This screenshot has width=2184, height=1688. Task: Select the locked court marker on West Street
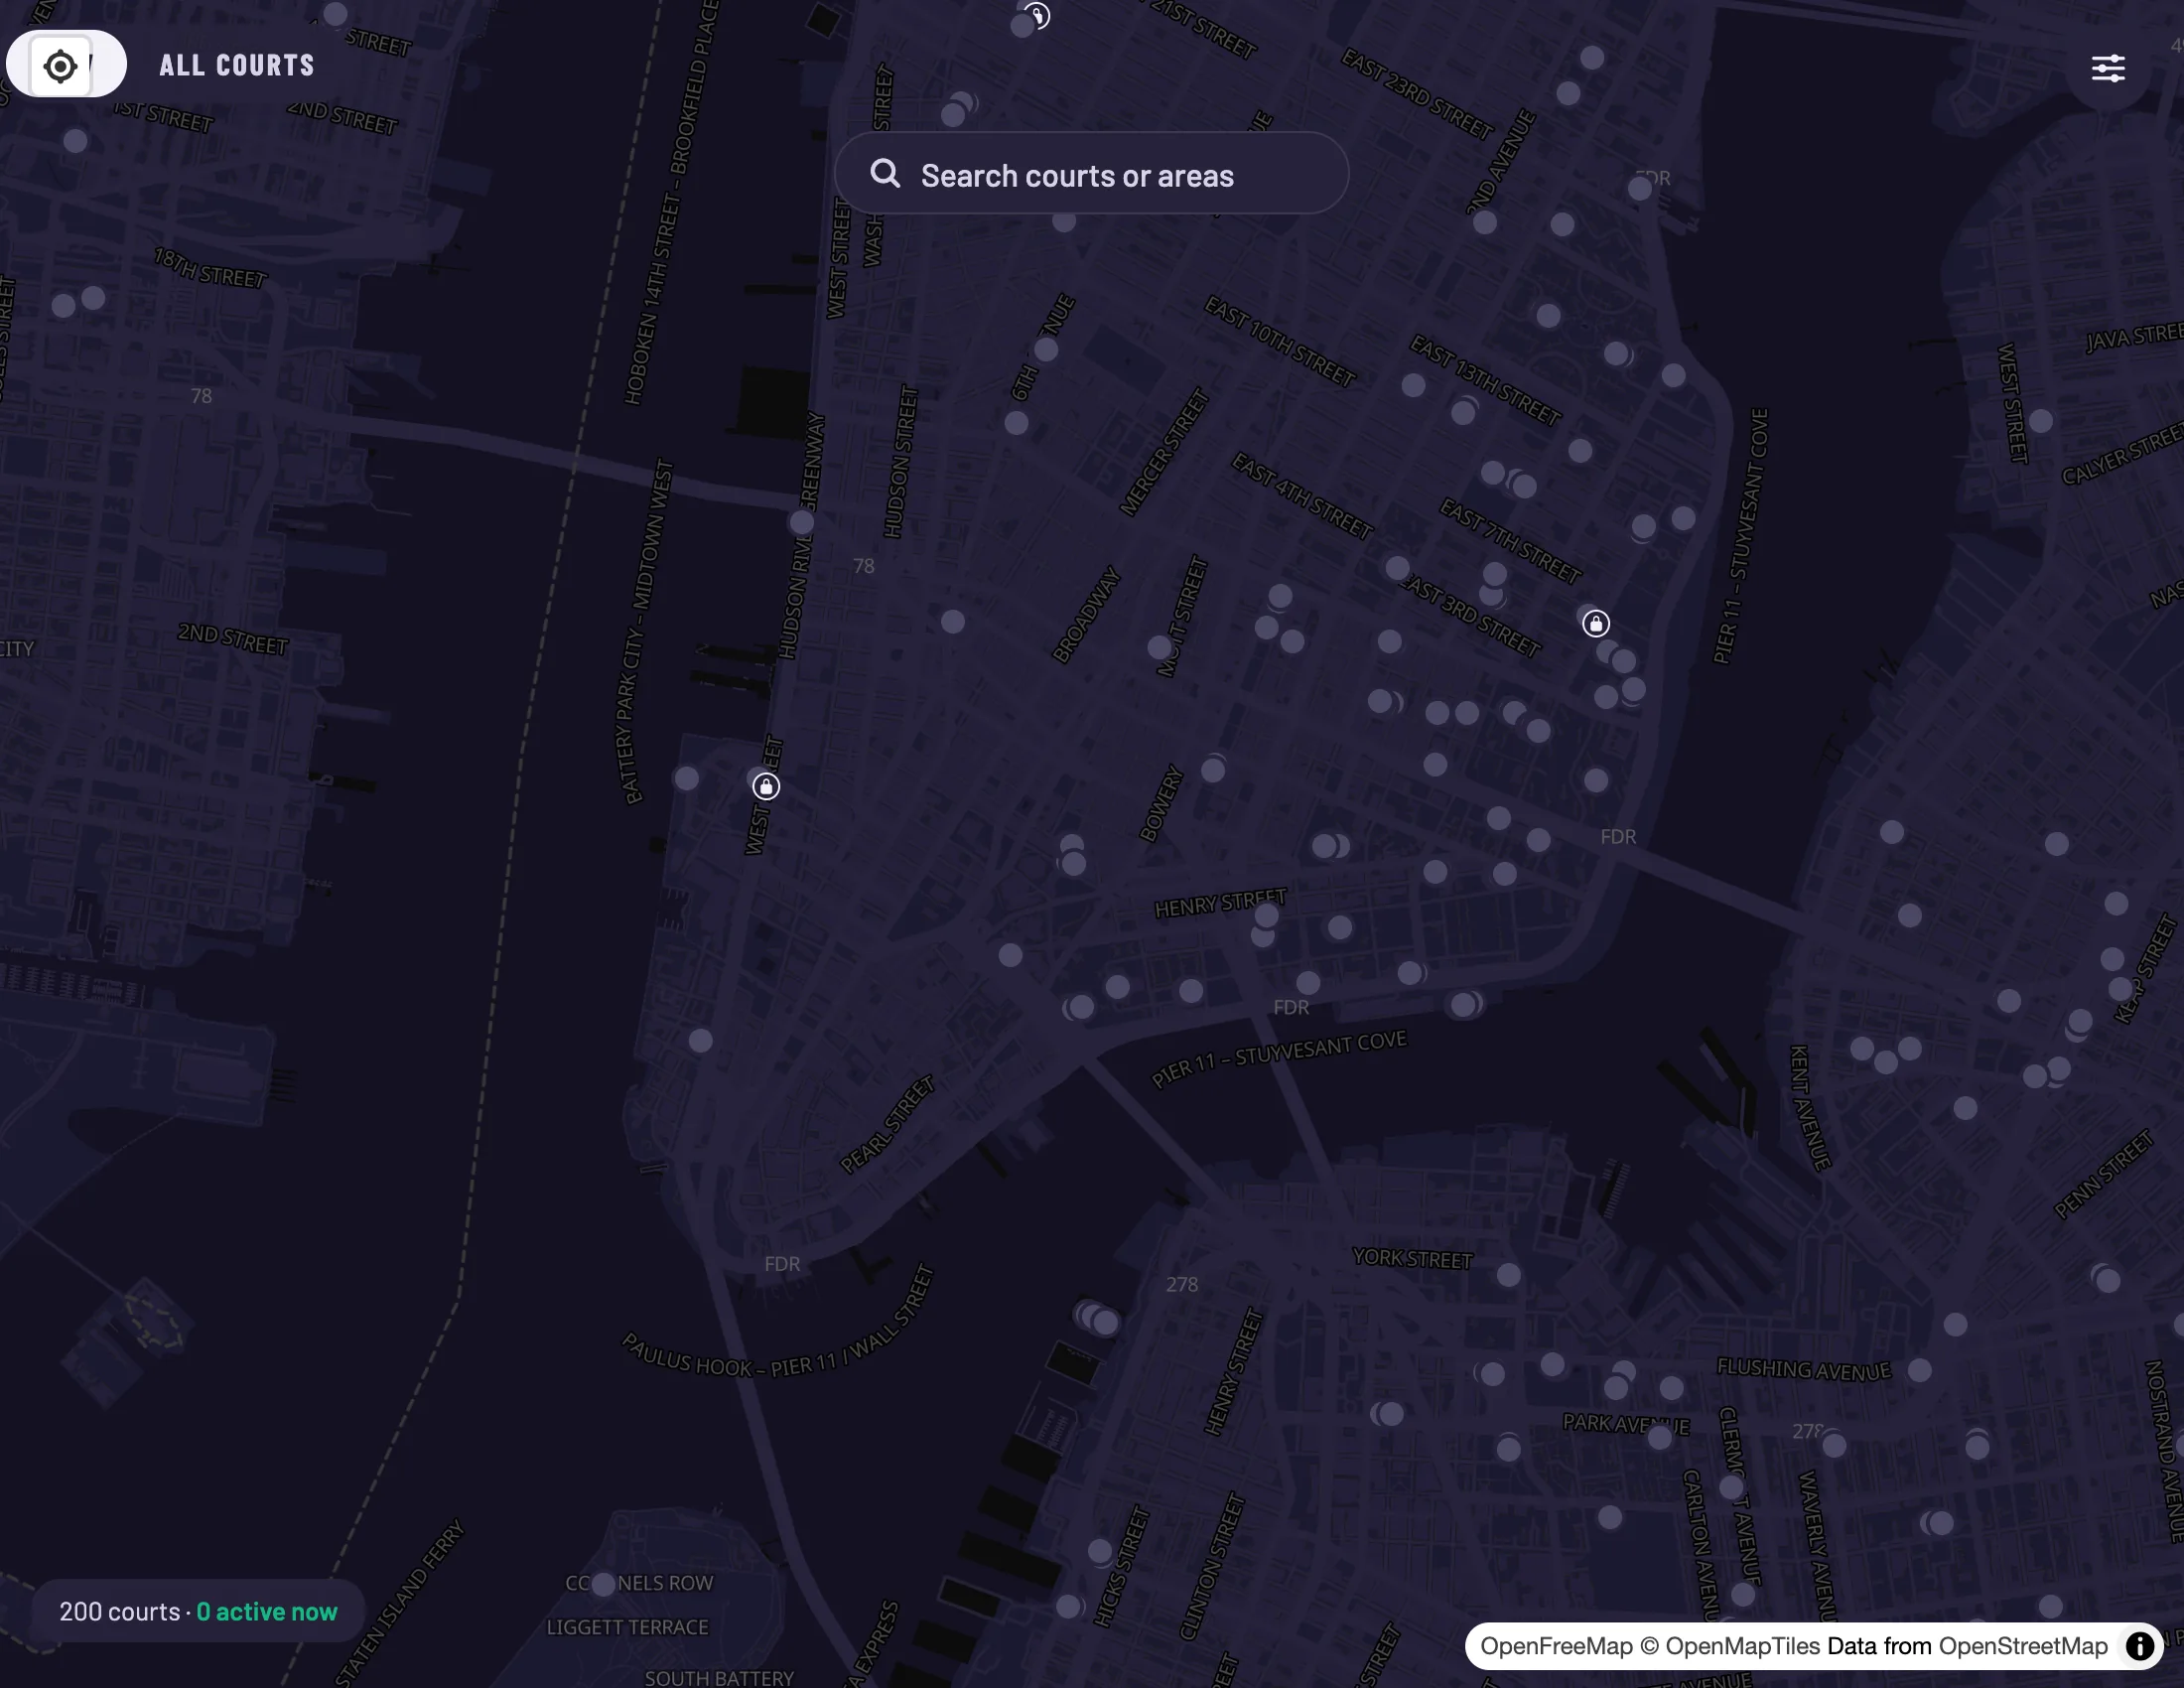[766, 787]
